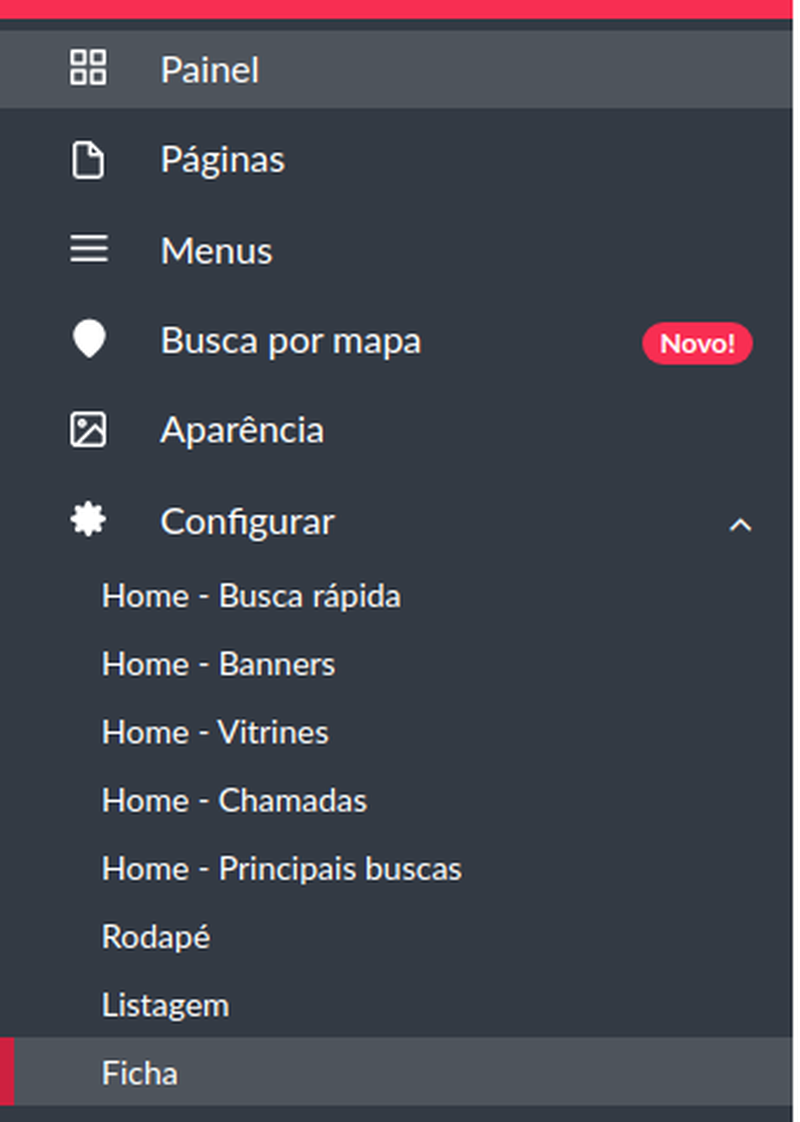The height and width of the screenshot is (1122, 800).
Task: Open Home - Banners settings
Action: (218, 665)
